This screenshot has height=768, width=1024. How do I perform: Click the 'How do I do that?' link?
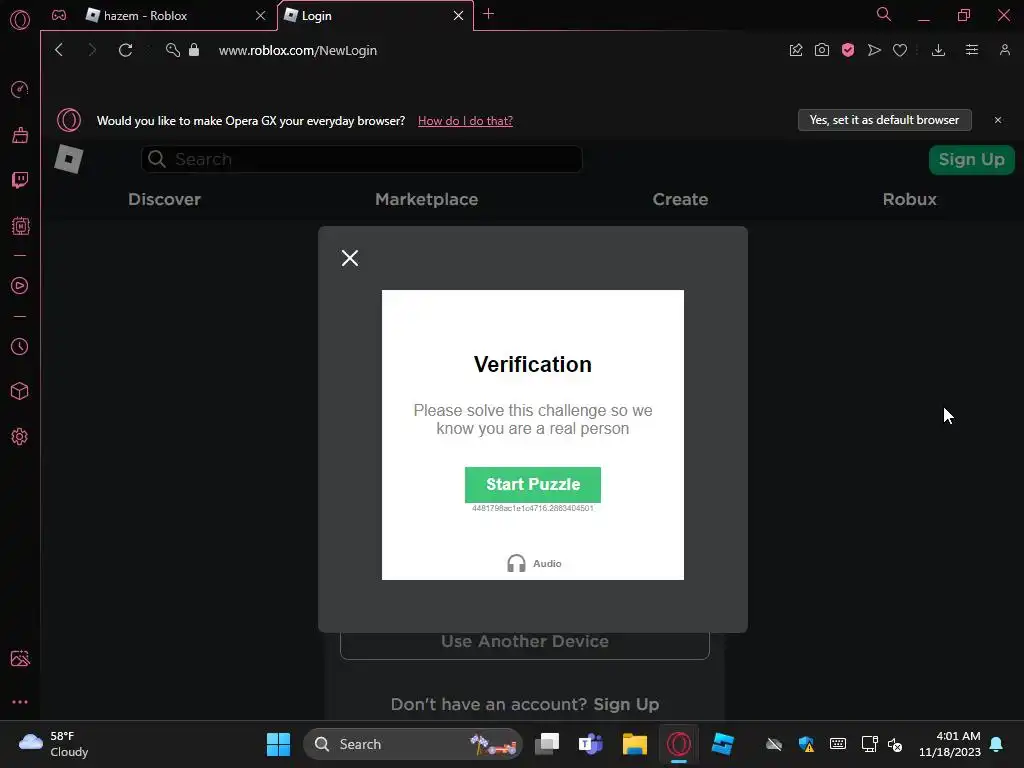coord(465,121)
